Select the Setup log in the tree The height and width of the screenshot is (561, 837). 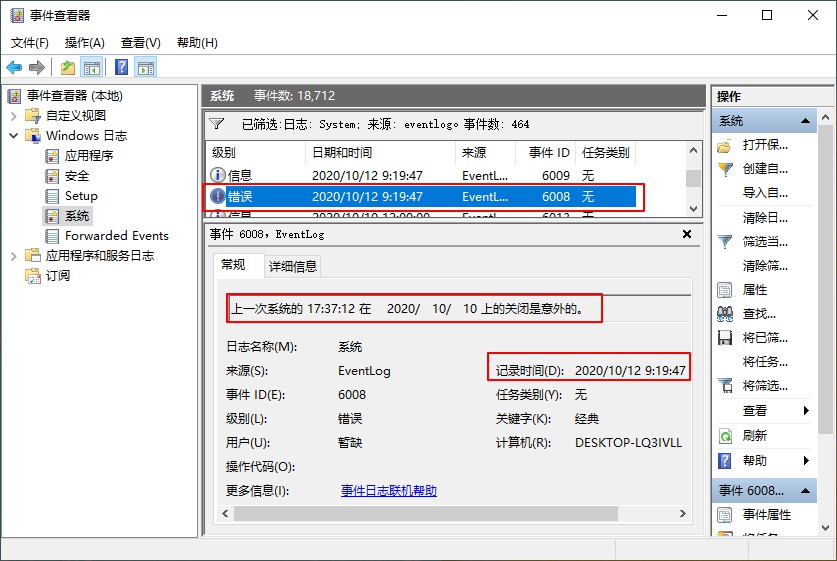(81, 196)
